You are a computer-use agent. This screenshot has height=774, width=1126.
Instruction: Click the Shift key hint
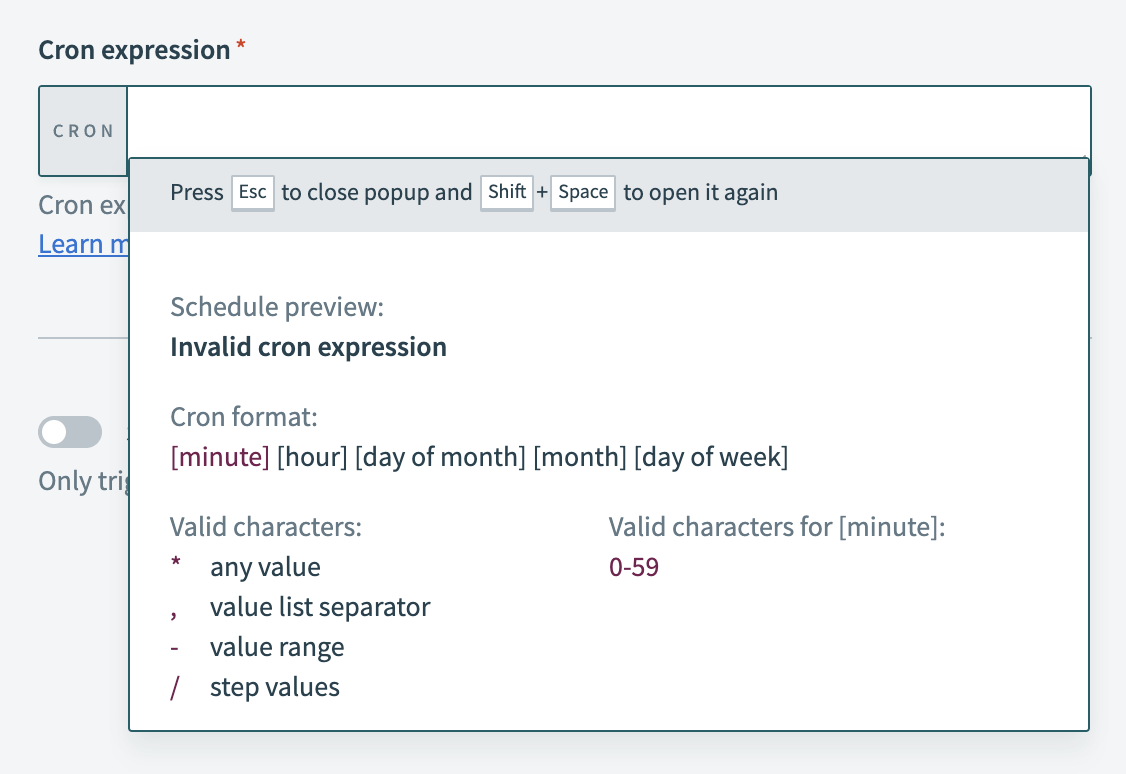click(506, 192)
